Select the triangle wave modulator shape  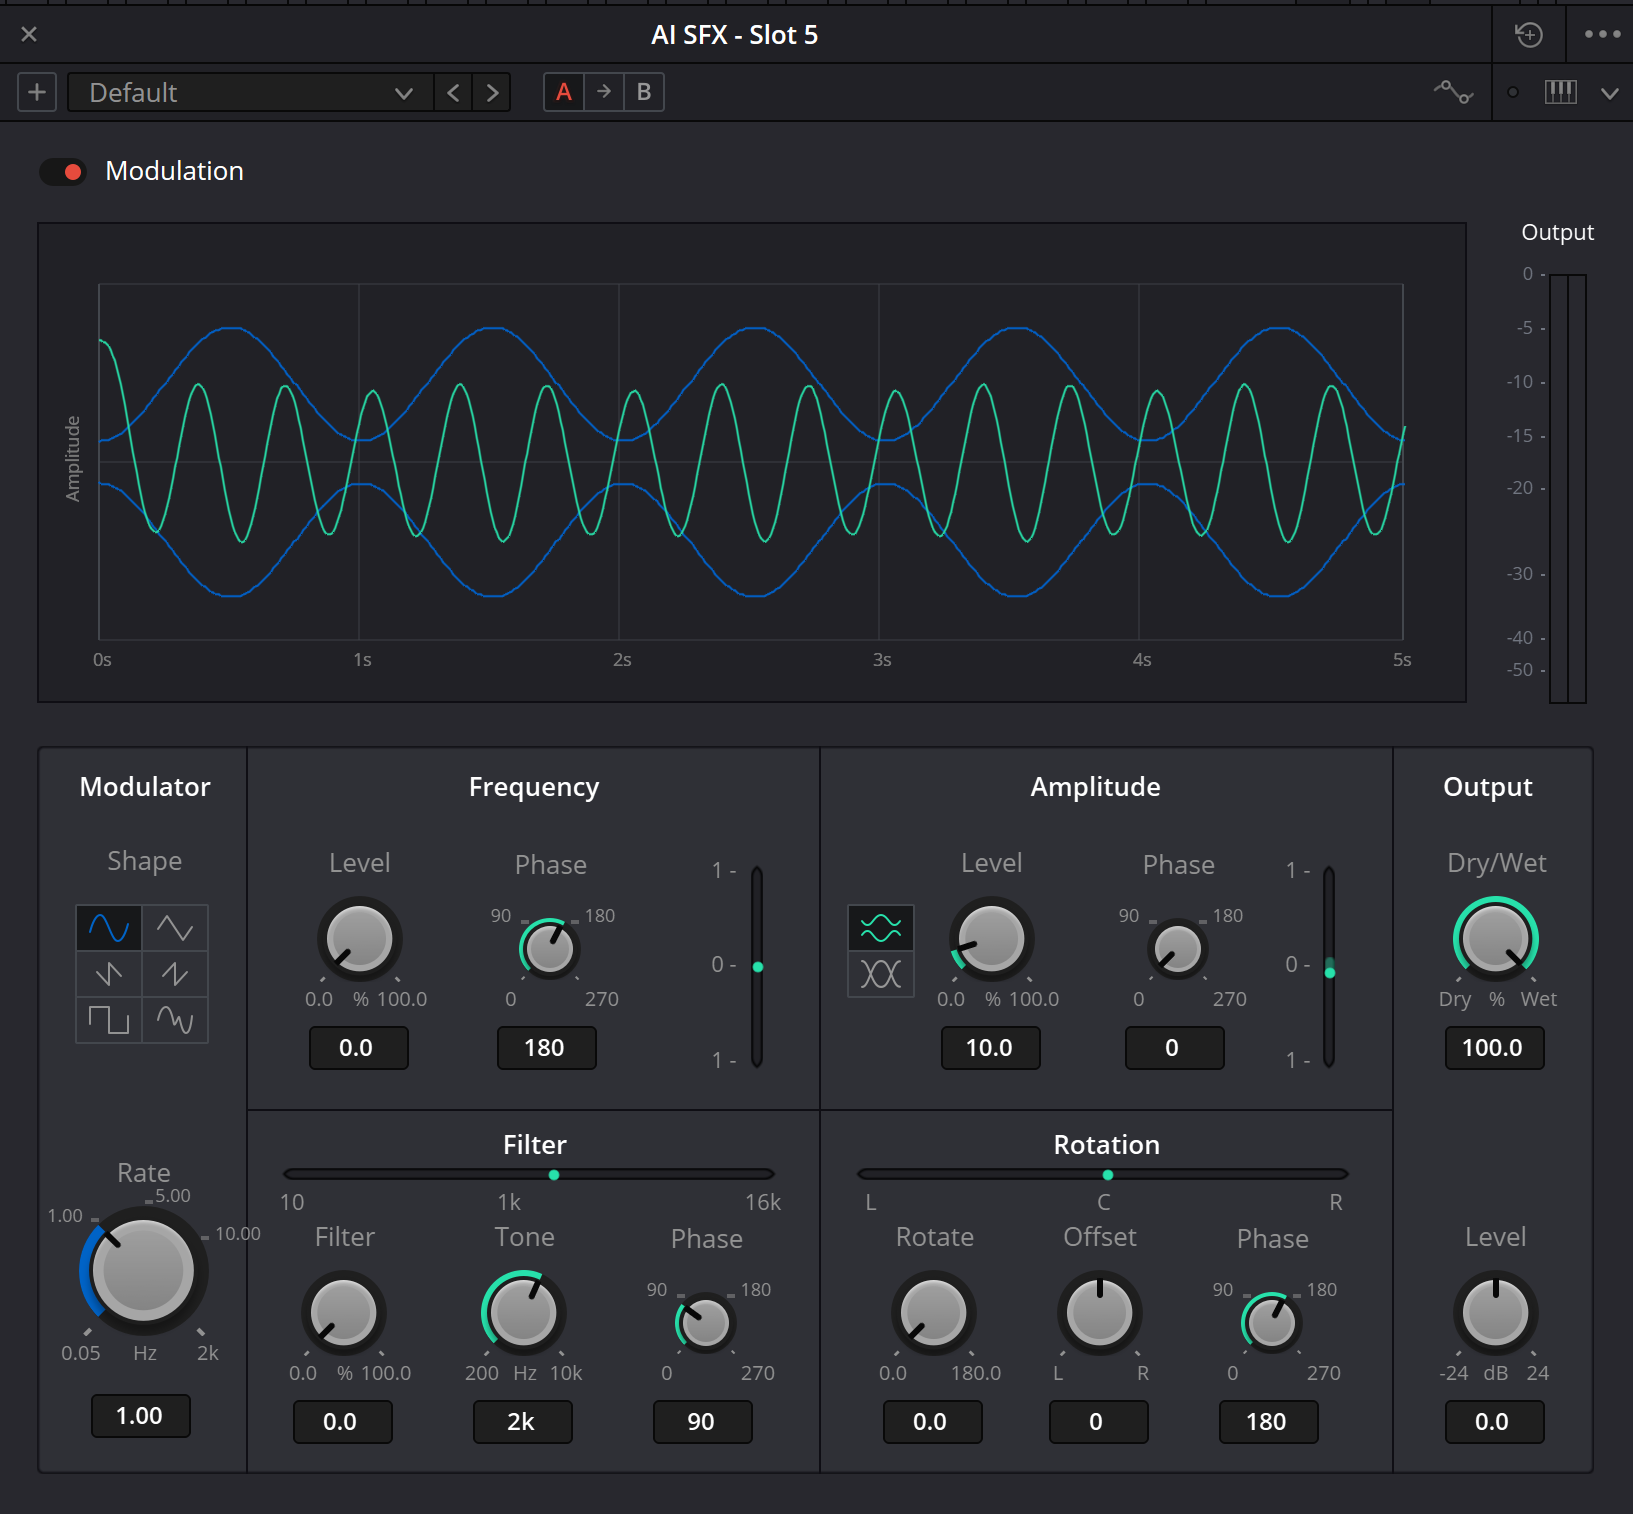(x=175, y=928)
